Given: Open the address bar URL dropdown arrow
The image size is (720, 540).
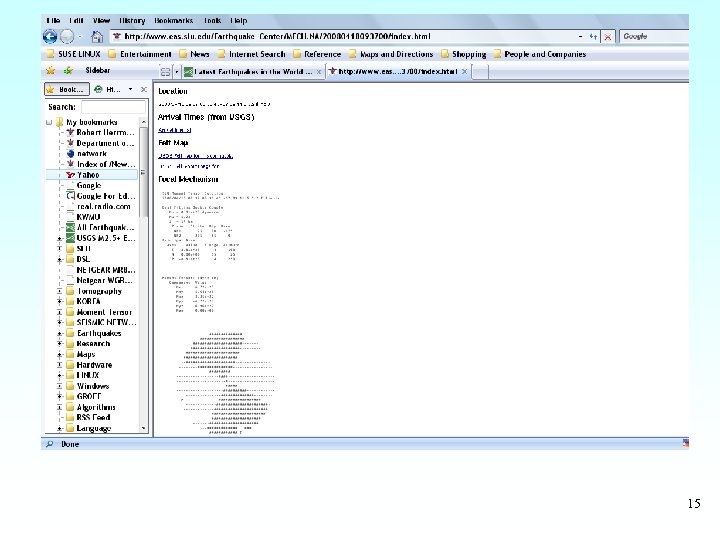Looking at the screenshot, I should pyautogui.click(x=579, y=36).
